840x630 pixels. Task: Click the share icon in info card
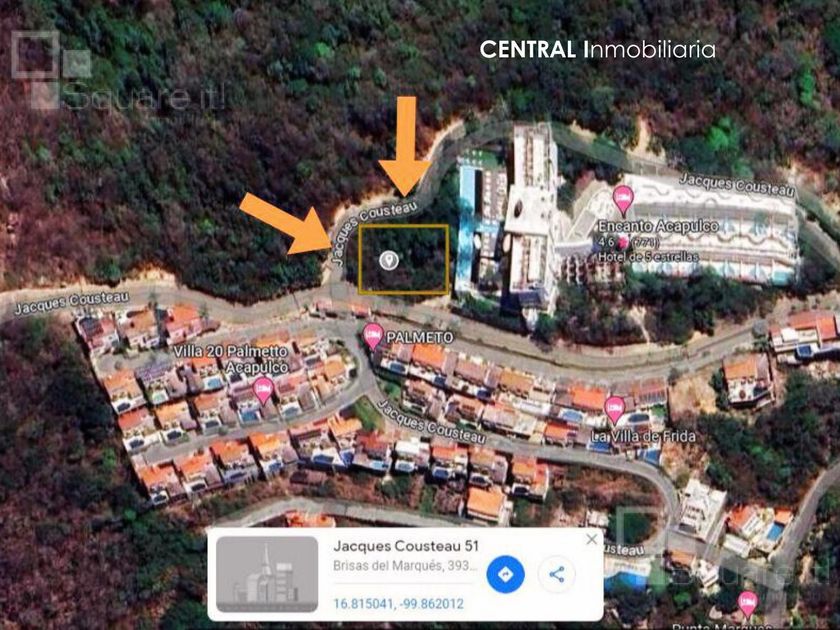[x=557, y=574]
